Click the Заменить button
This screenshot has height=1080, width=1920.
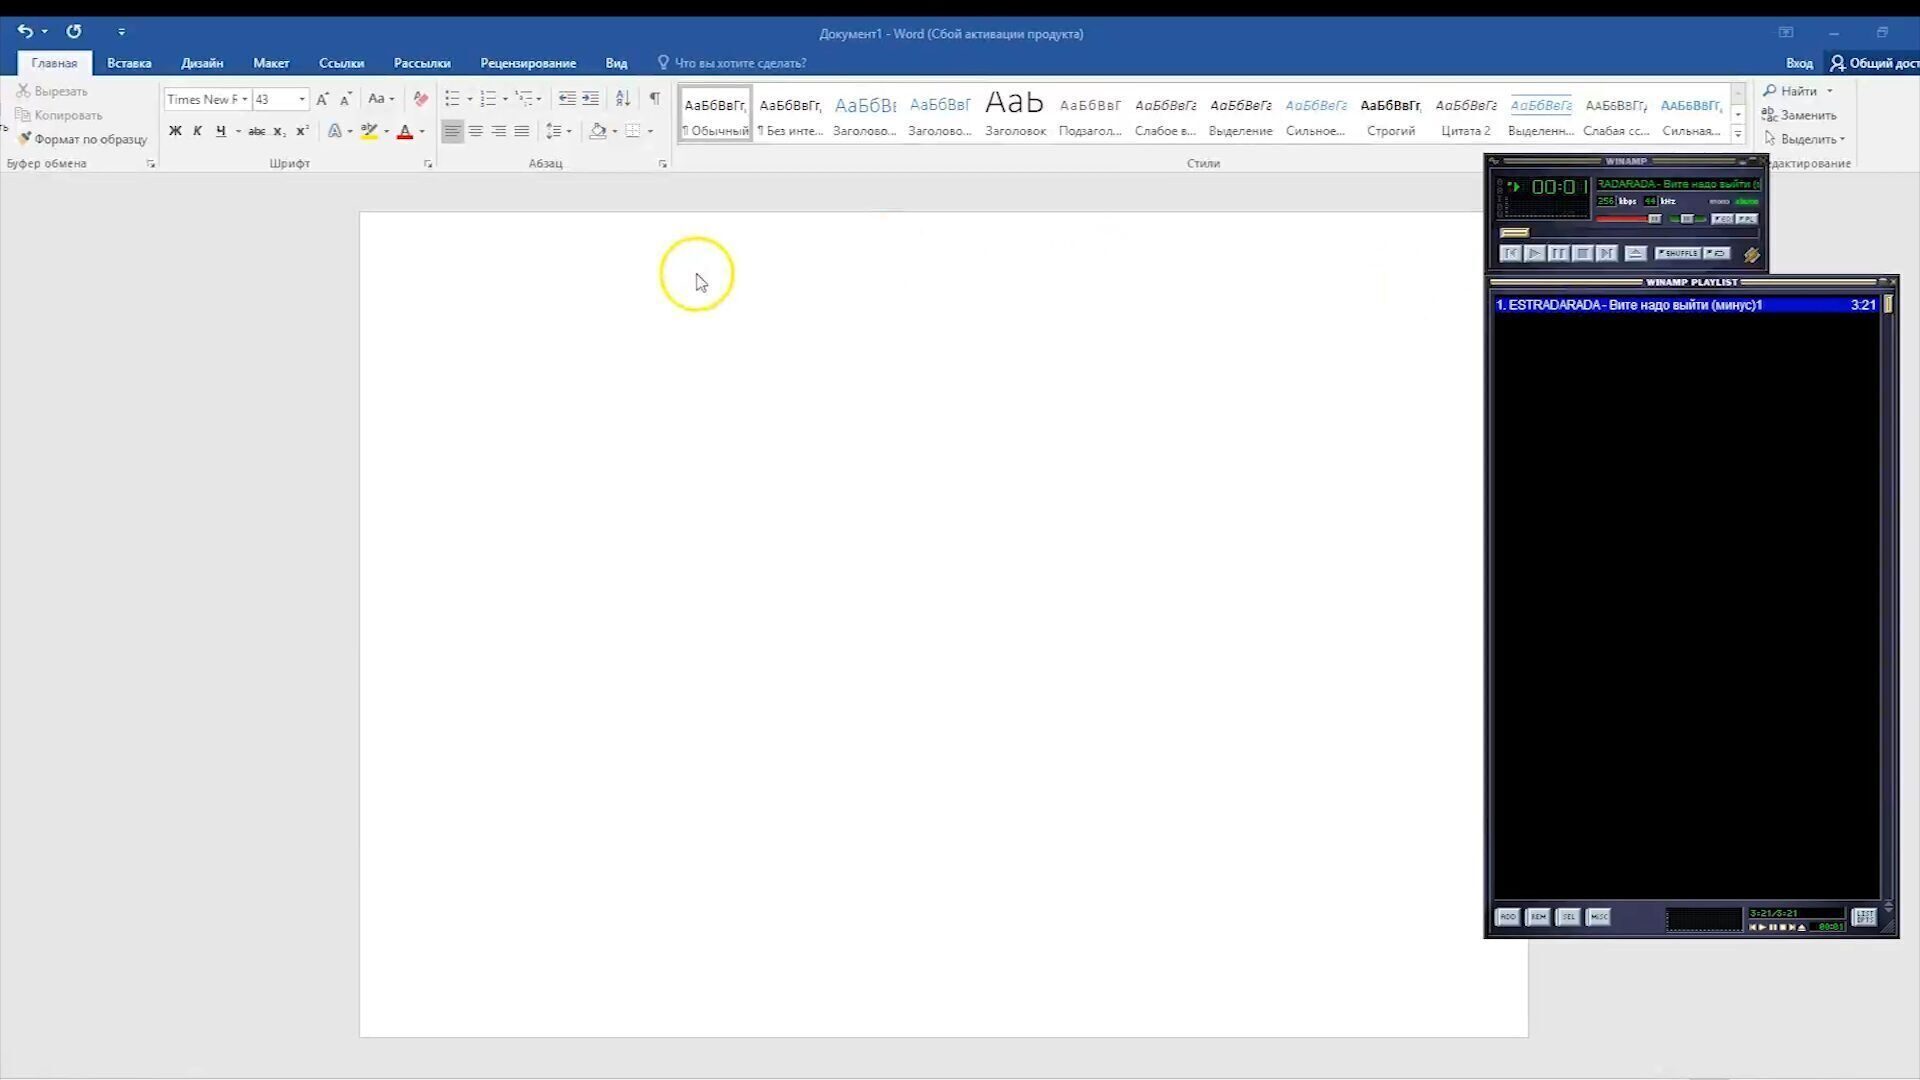pyautogui.click(x=1800, y=115)
